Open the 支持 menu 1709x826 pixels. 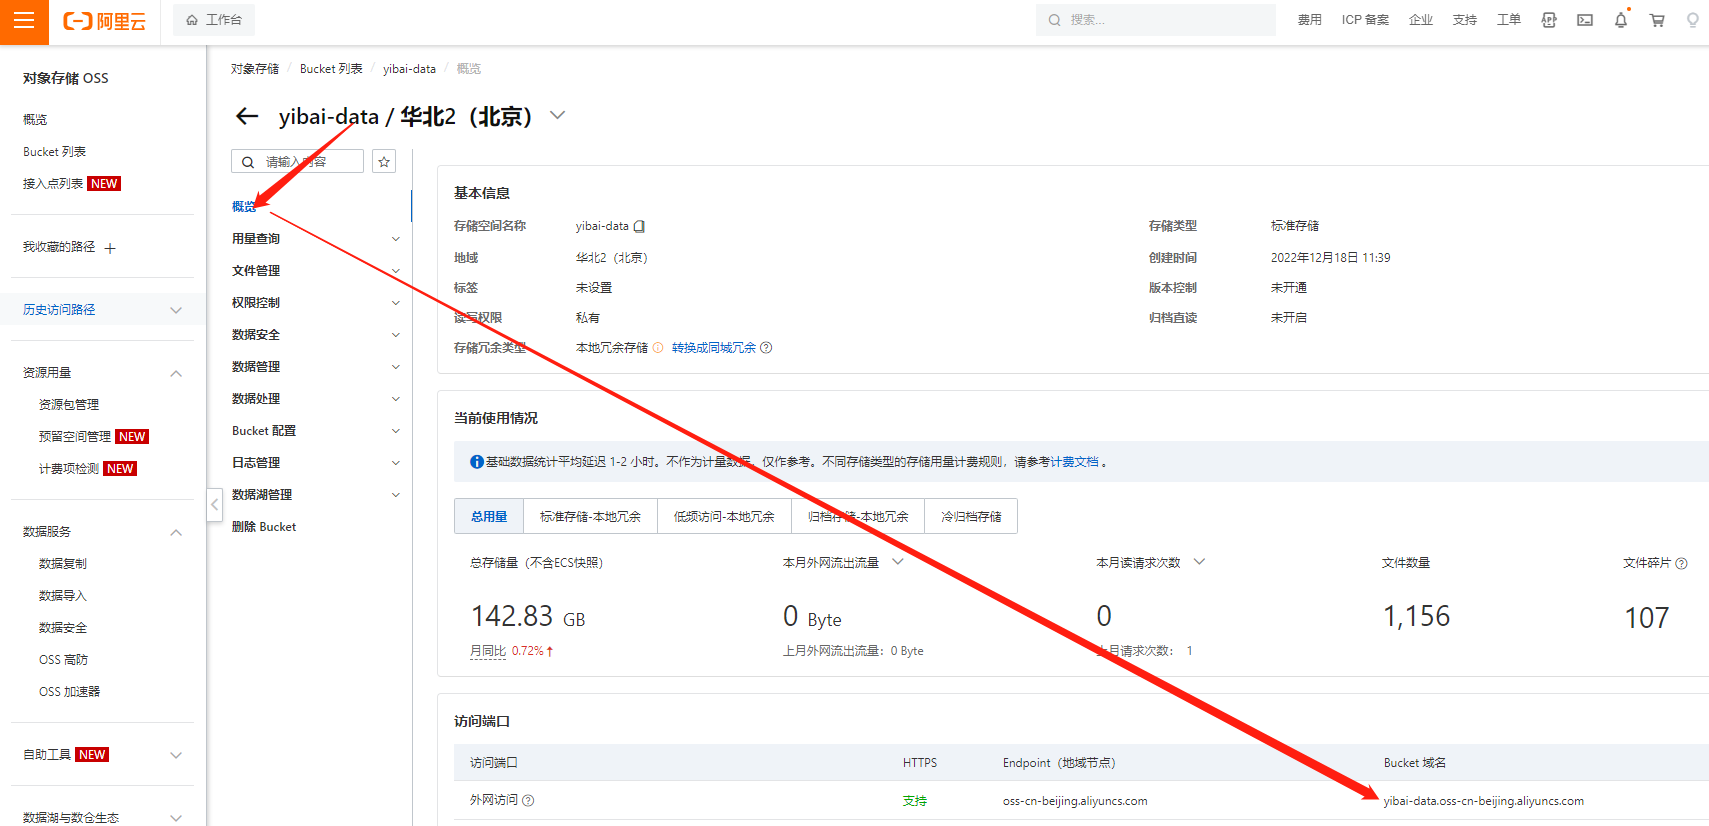point(1465,20)
